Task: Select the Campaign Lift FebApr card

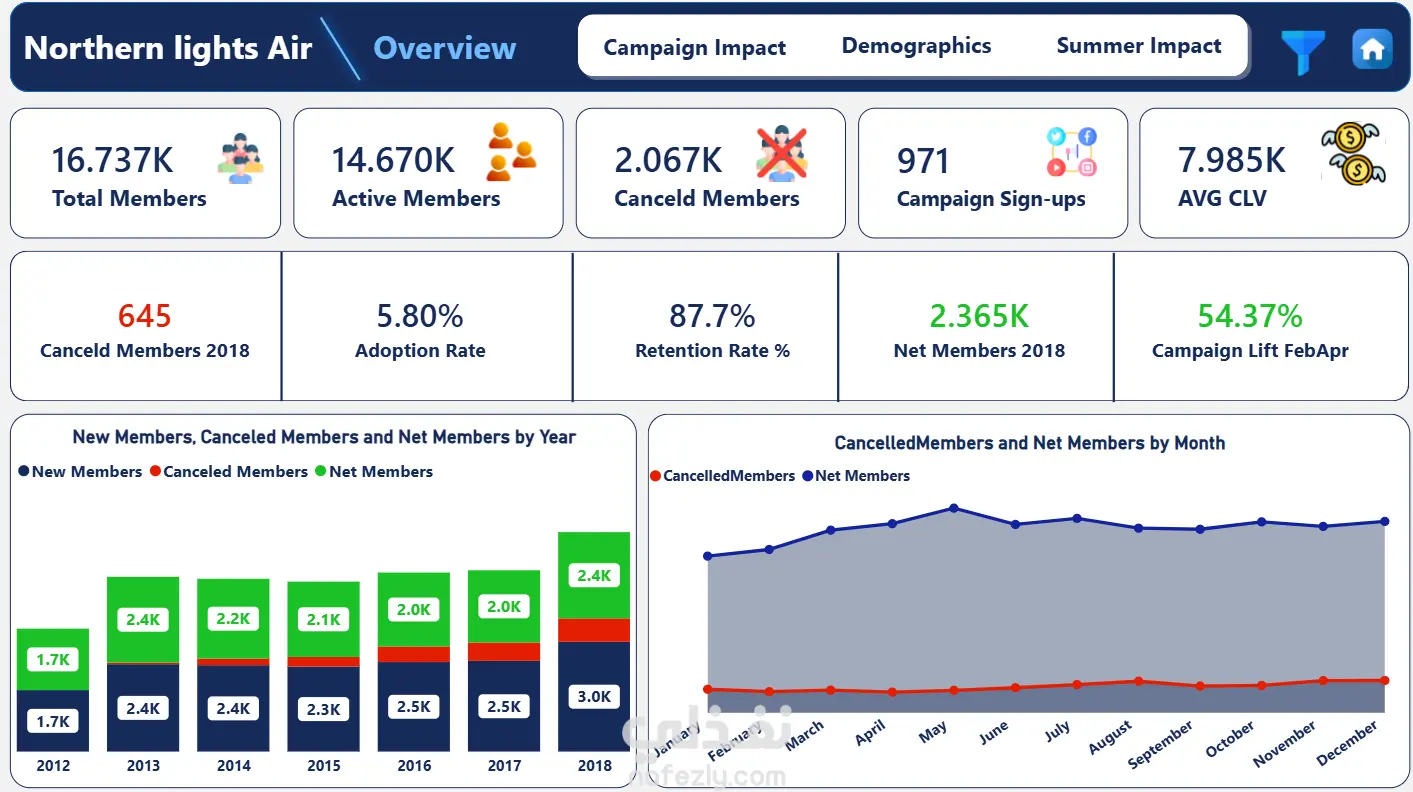Action: [x=1250, y=326]
